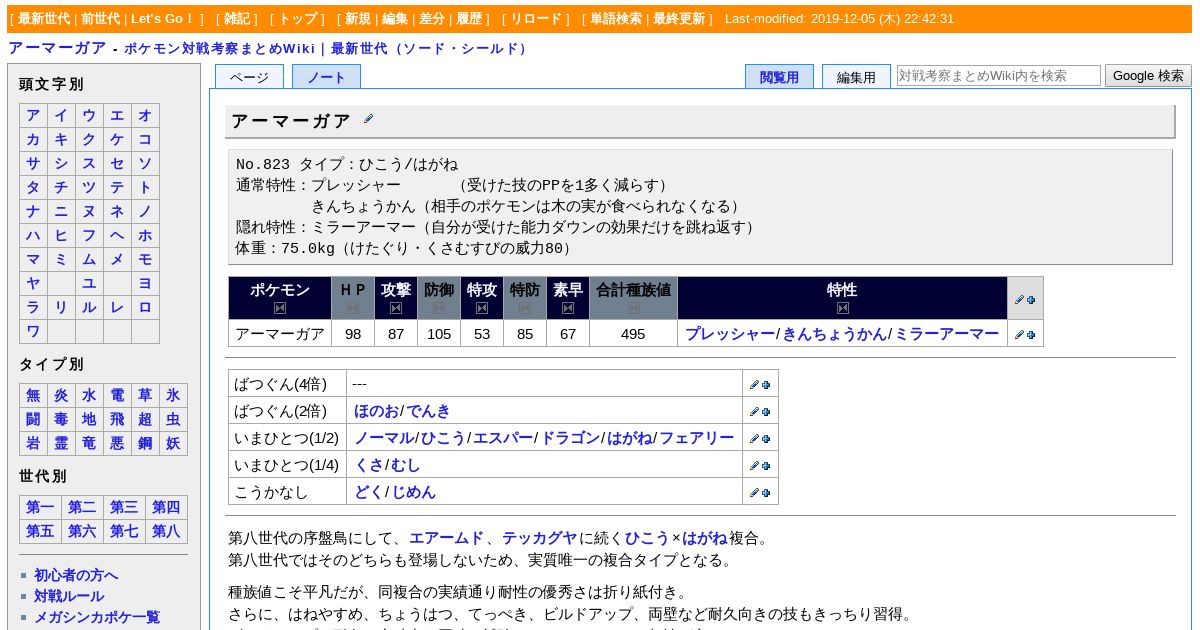Open 最新世代 in the top bar
Viewport: 1200px width, 630px height.
(44, 18)
